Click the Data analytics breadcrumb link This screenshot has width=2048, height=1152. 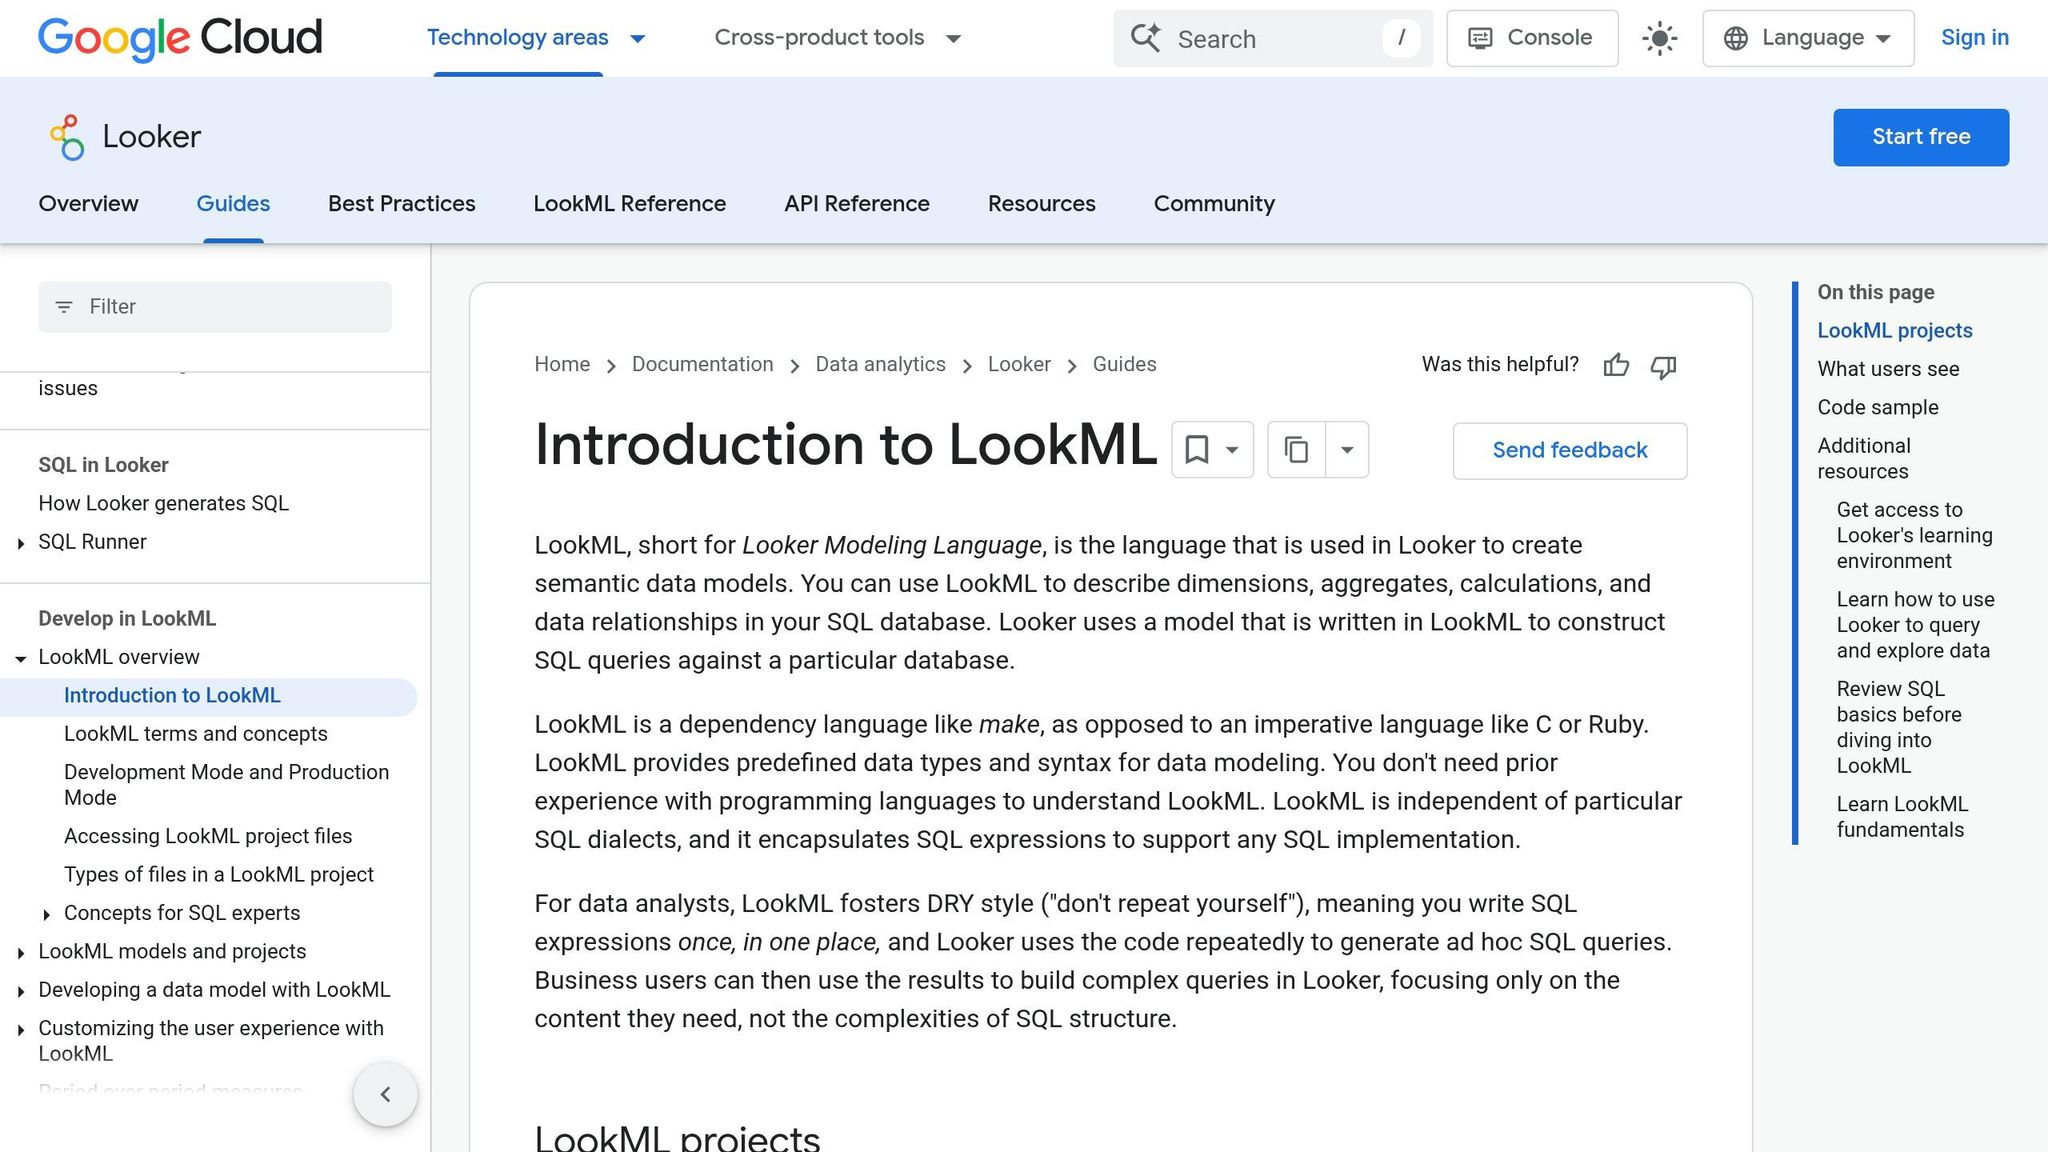[x=880, y=365]
